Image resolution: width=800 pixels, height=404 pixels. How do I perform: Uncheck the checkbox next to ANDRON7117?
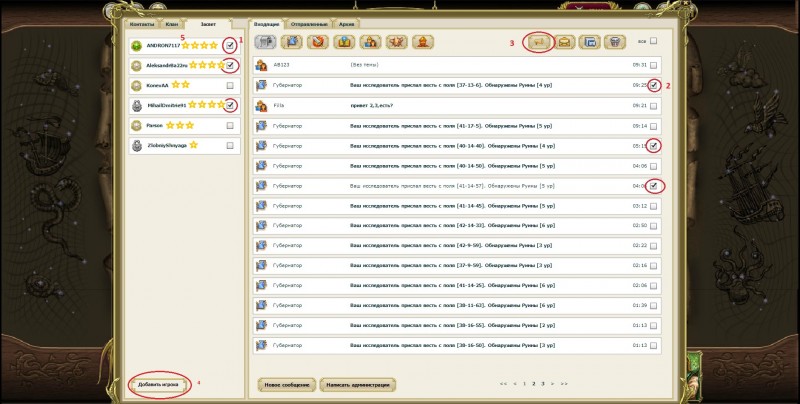231,45
